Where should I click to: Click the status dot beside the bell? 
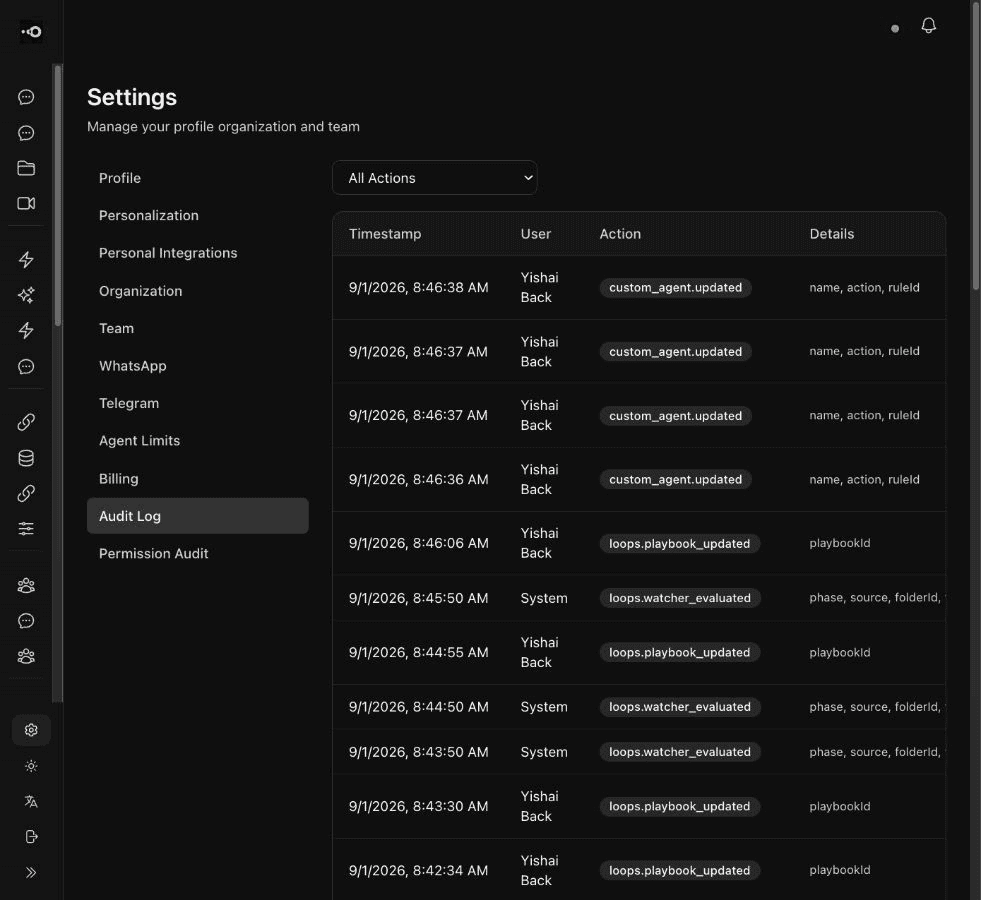(895, 29)
